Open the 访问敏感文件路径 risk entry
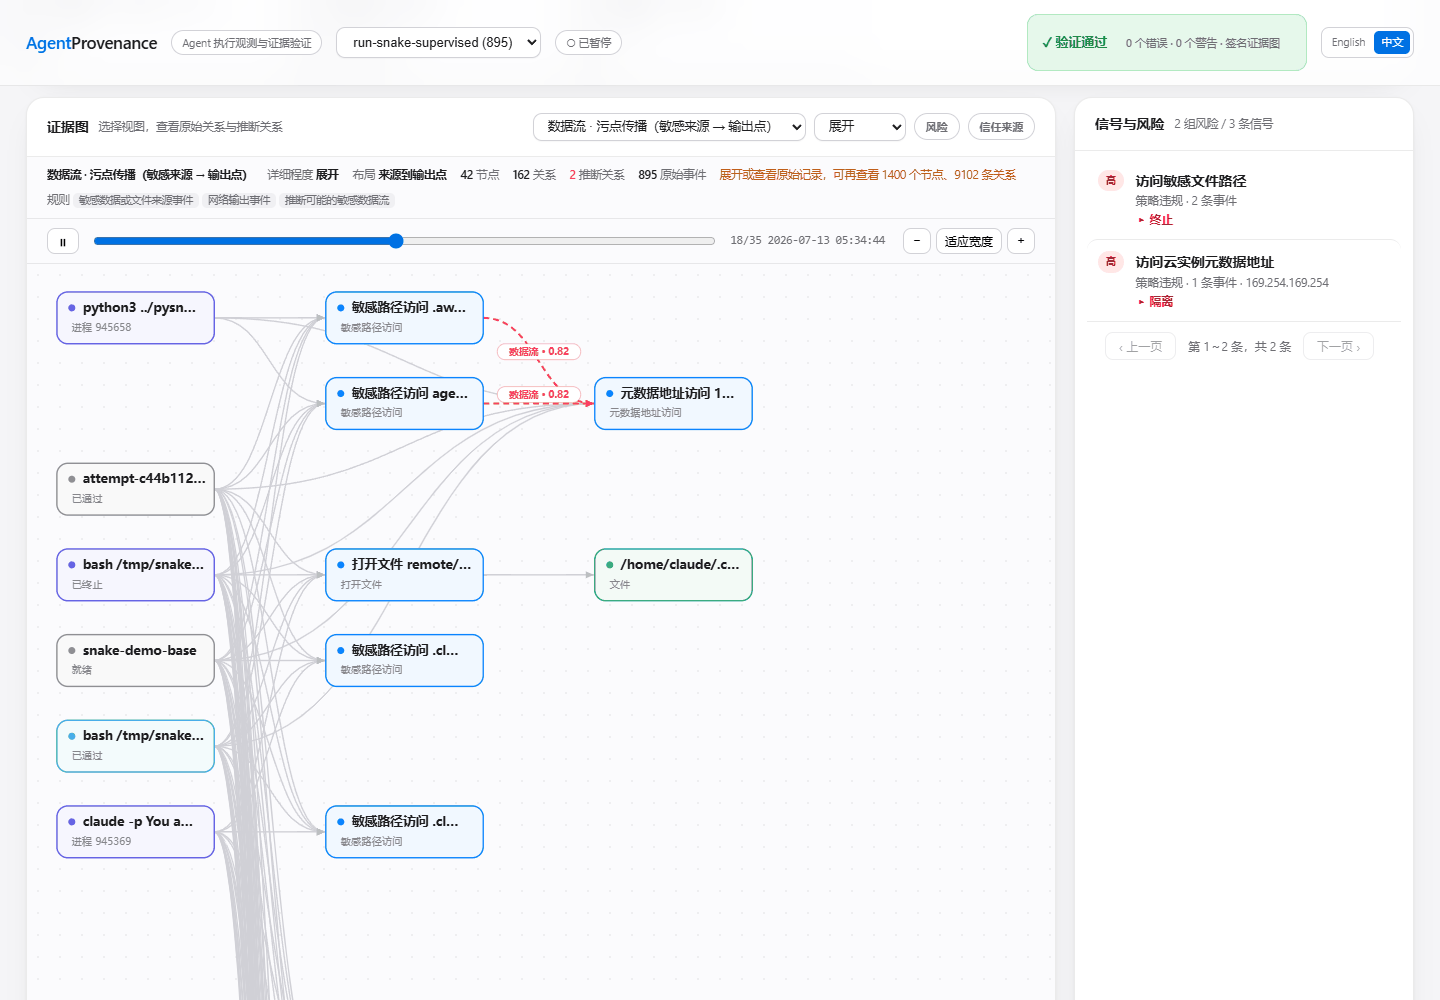The height and width of the screenshot is (1000, 1440). (1243, 199)
